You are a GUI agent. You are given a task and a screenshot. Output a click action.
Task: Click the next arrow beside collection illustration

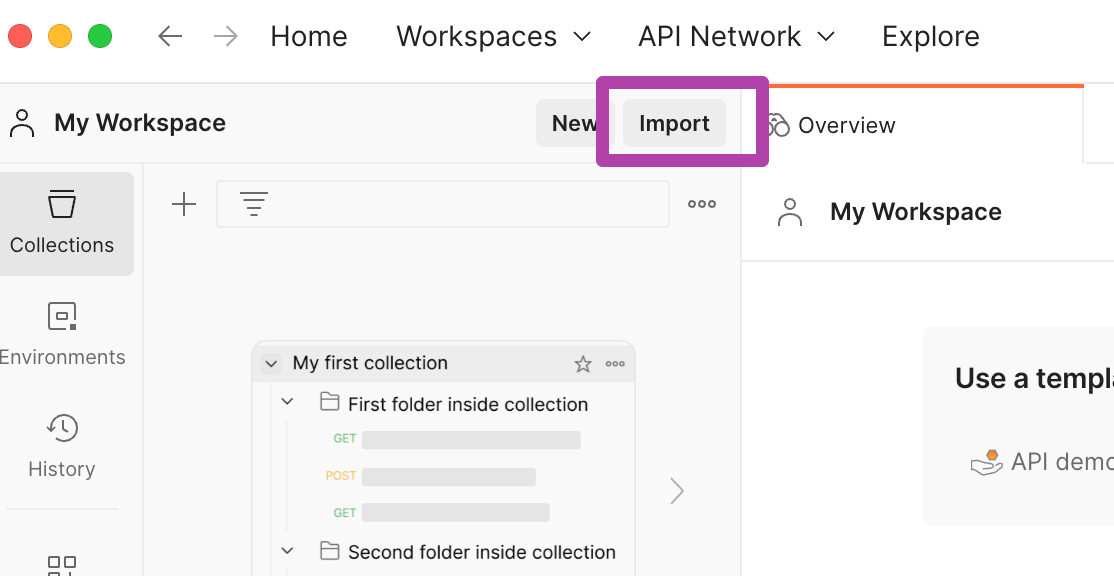point(677,491)
